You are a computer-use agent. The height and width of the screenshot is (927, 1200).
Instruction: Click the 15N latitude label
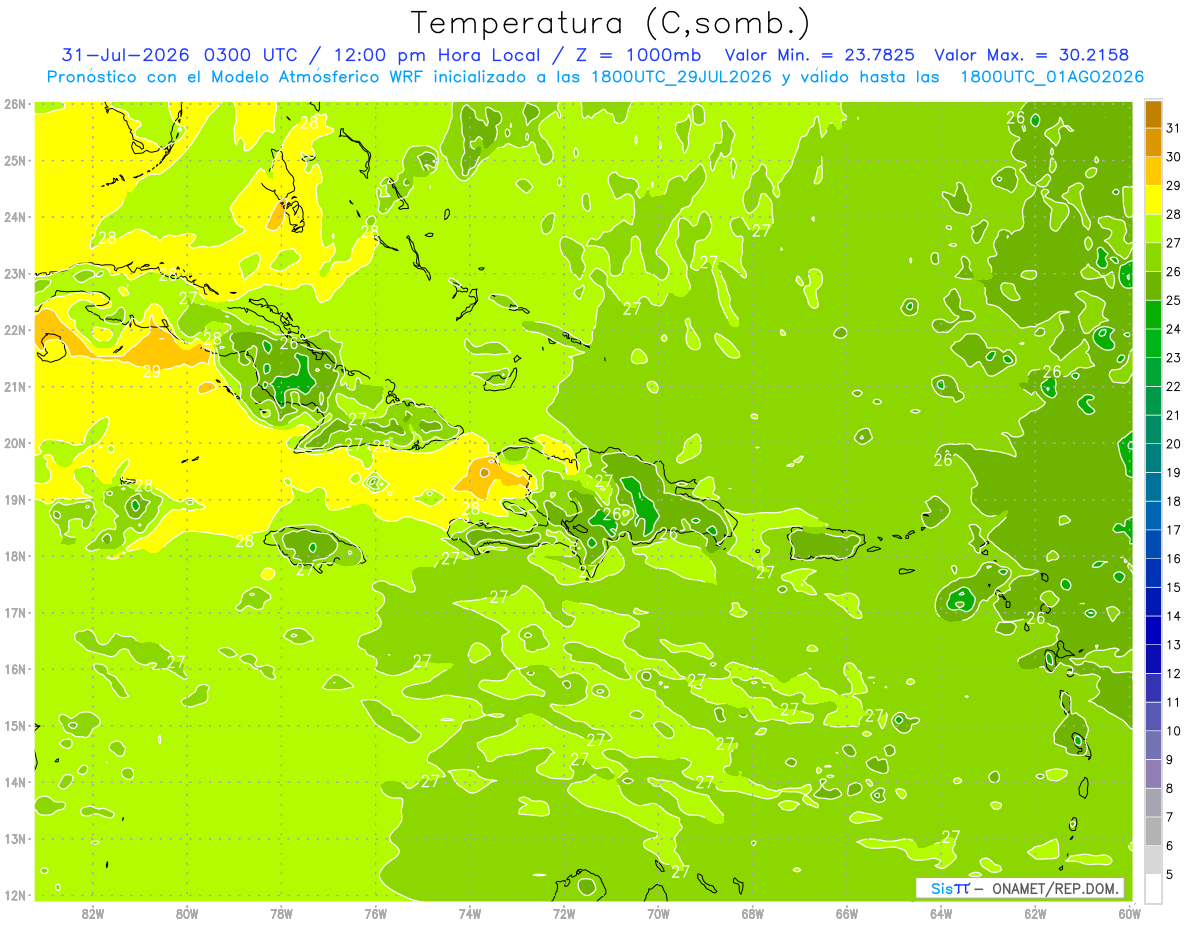(x=15, y=726)
